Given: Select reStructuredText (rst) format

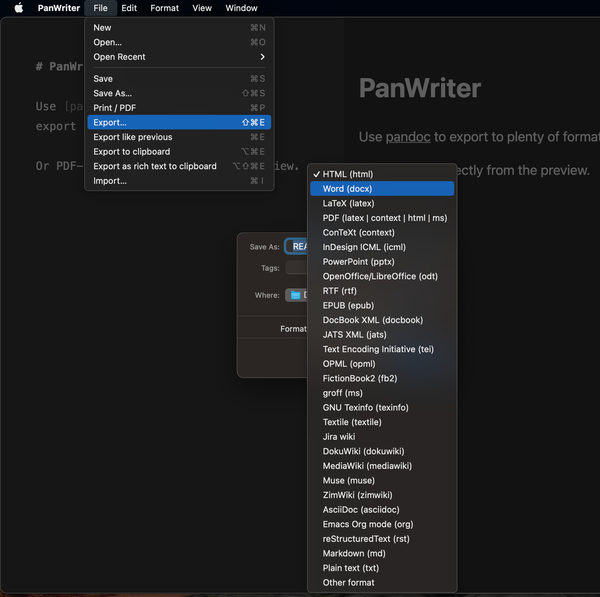Looking at the screenshot, I should click(x=382, y=538).
